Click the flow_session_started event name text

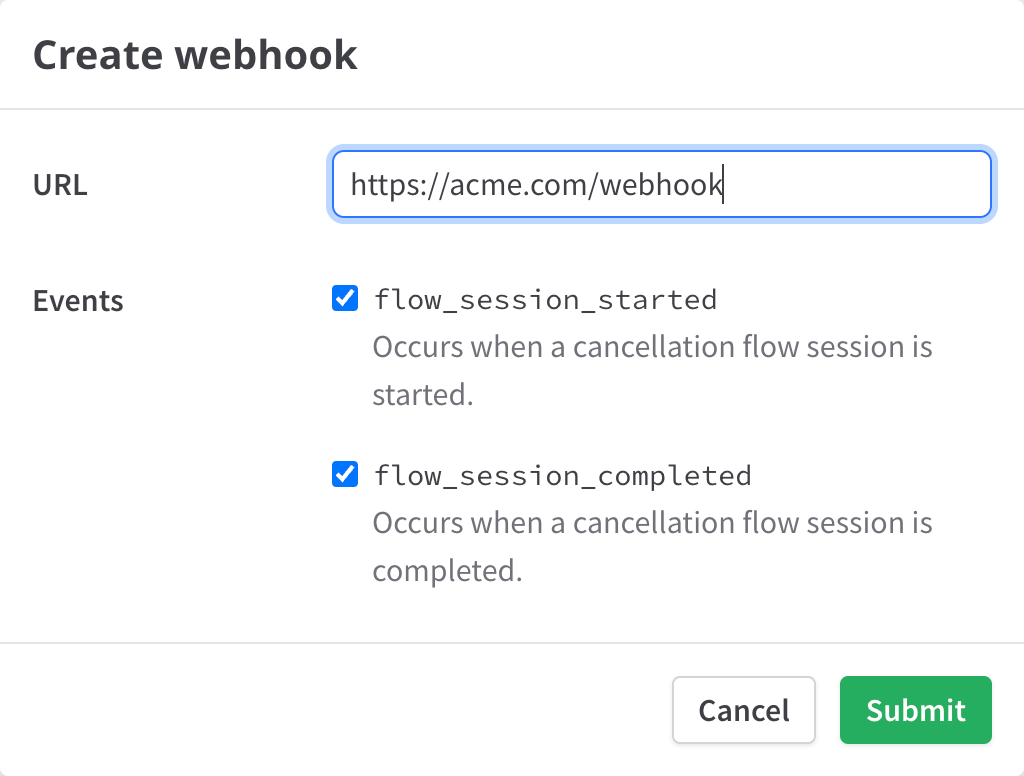[x=545, y=297]
